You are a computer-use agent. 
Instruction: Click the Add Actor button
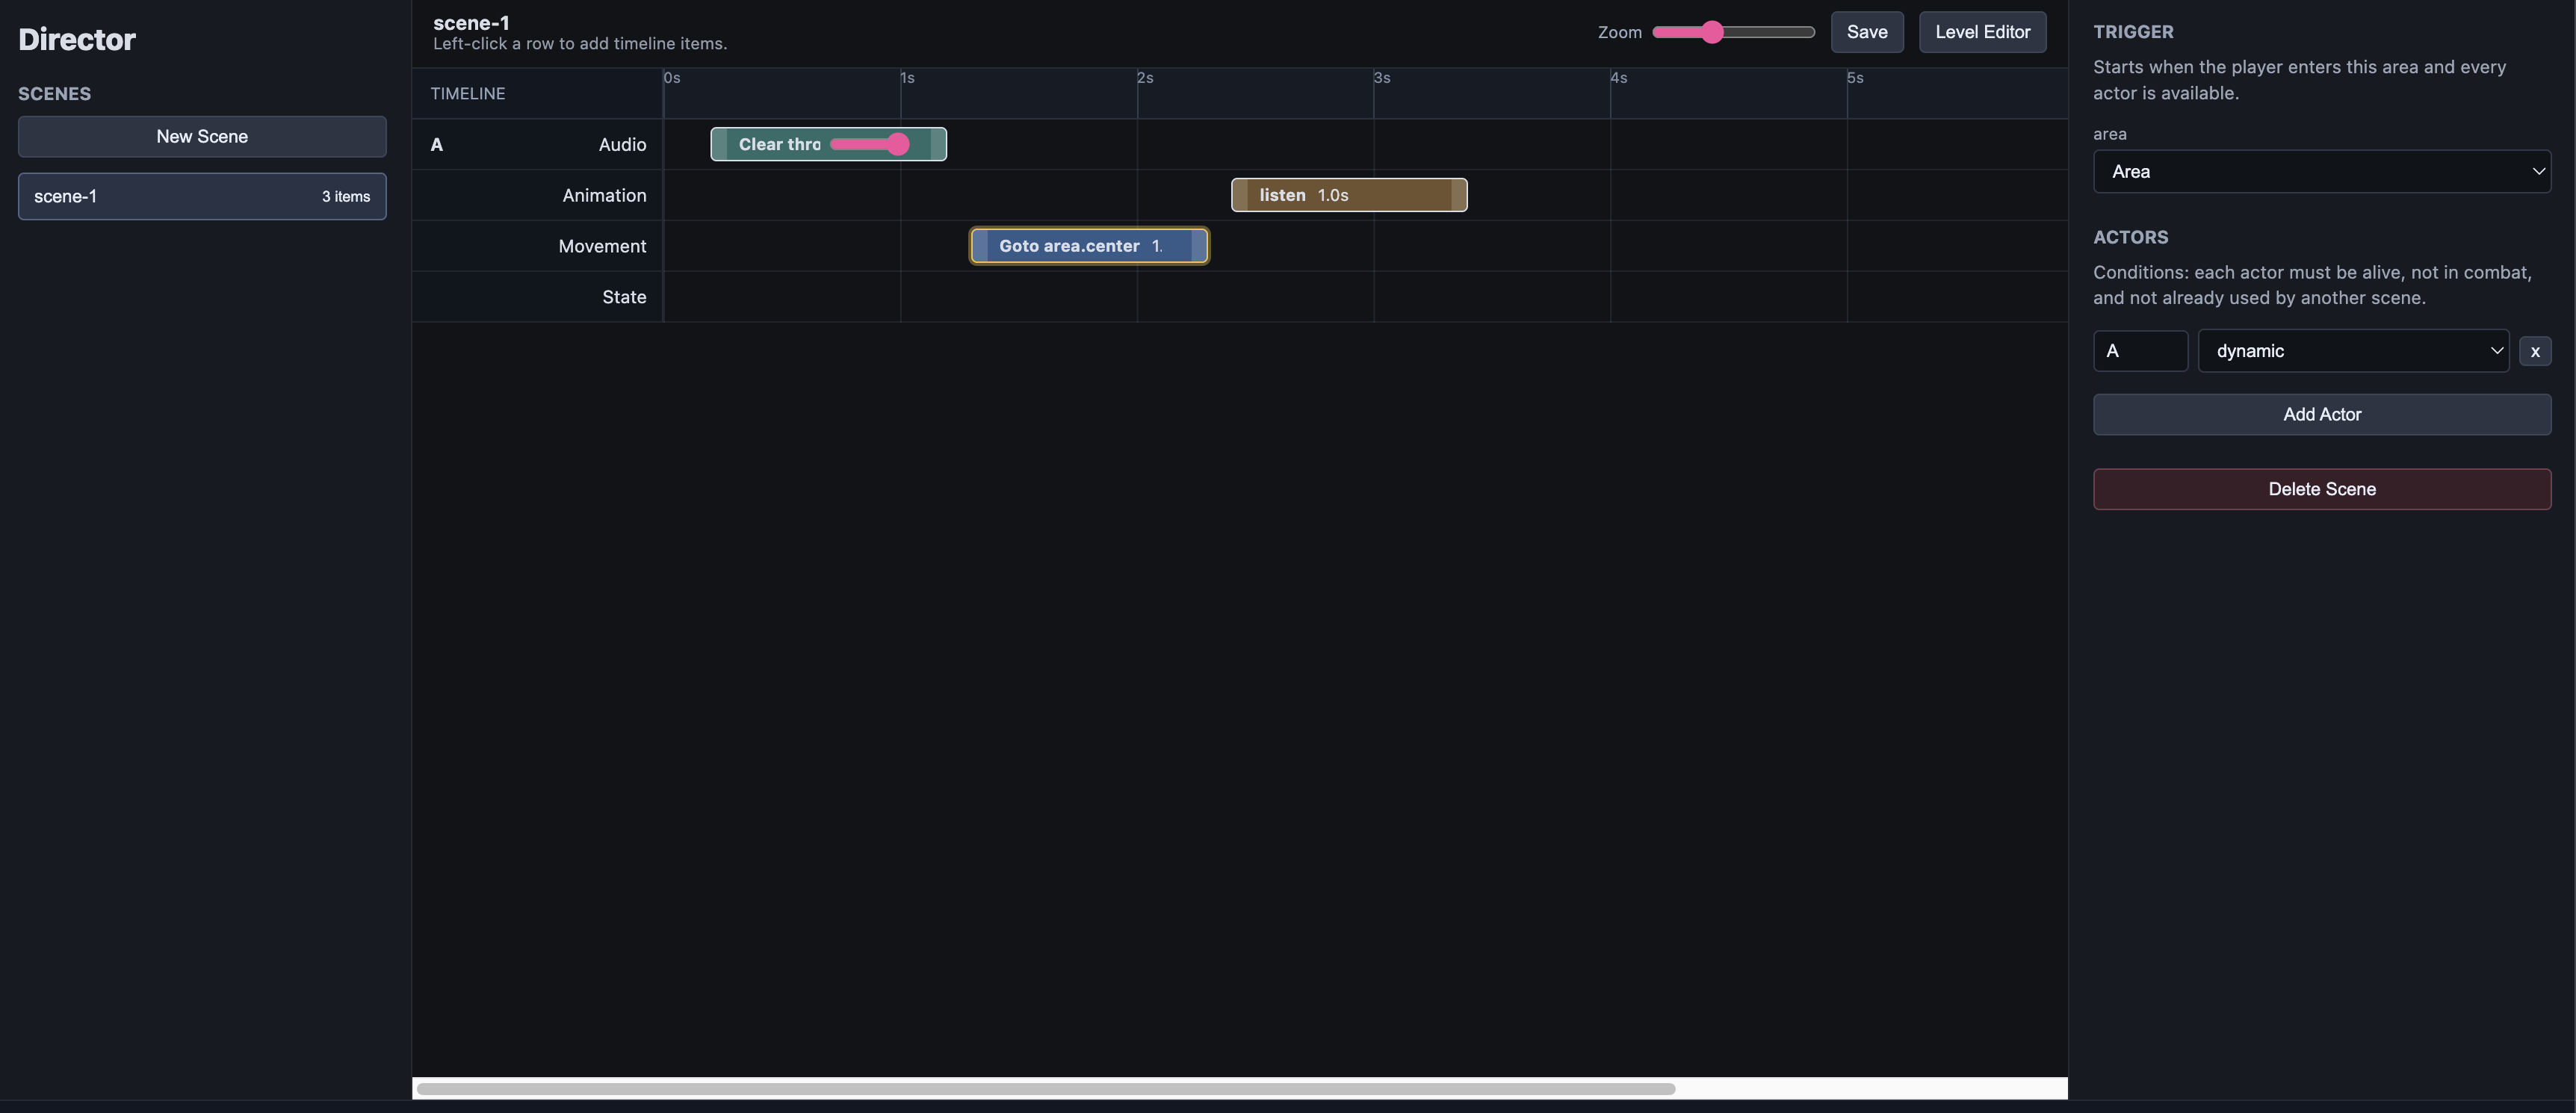click(x=2322, y=414)
